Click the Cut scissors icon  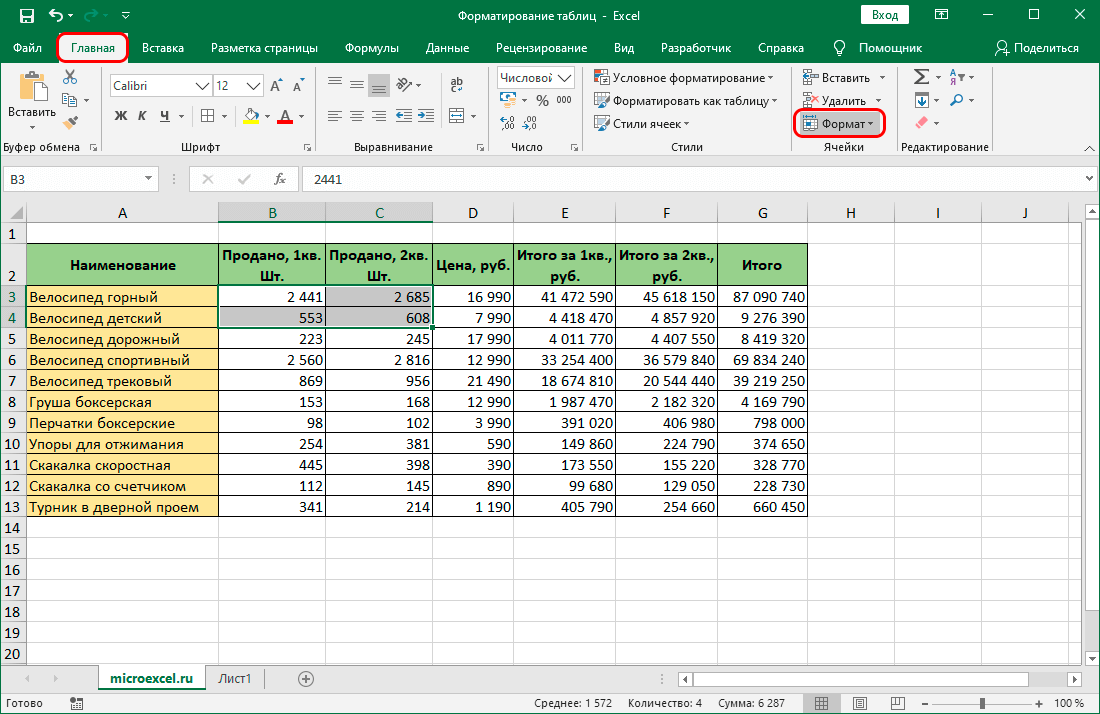click(x=69, y=78)
